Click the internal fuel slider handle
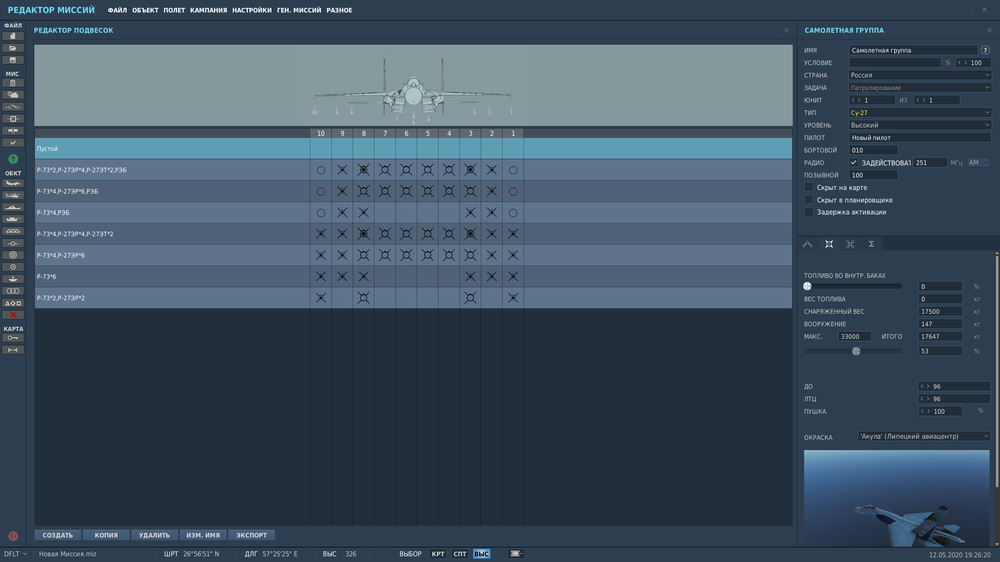1000x562 pixels. coord(807,286)
